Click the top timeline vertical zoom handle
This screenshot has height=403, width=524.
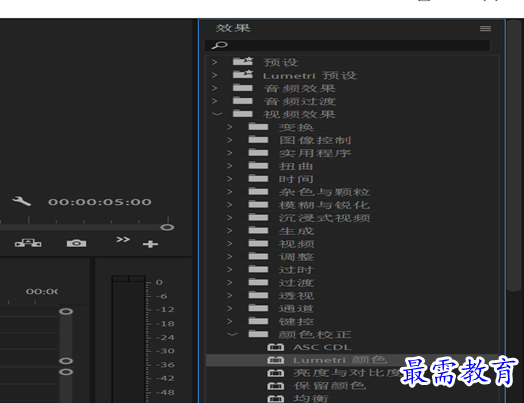click(x=66, y=311)
